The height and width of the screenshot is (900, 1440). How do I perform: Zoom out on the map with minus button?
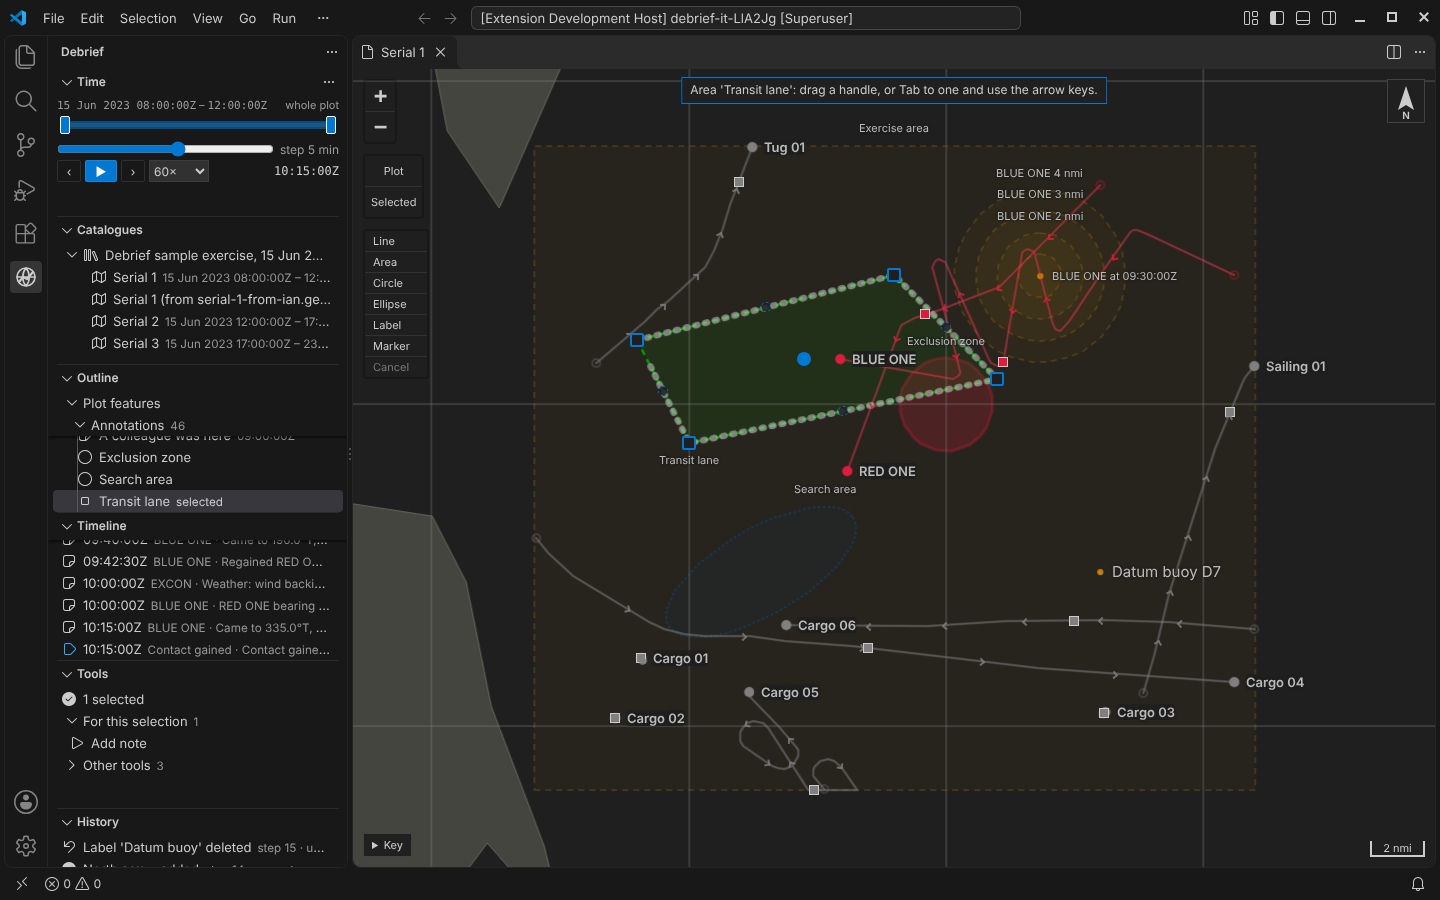point(380,127)
